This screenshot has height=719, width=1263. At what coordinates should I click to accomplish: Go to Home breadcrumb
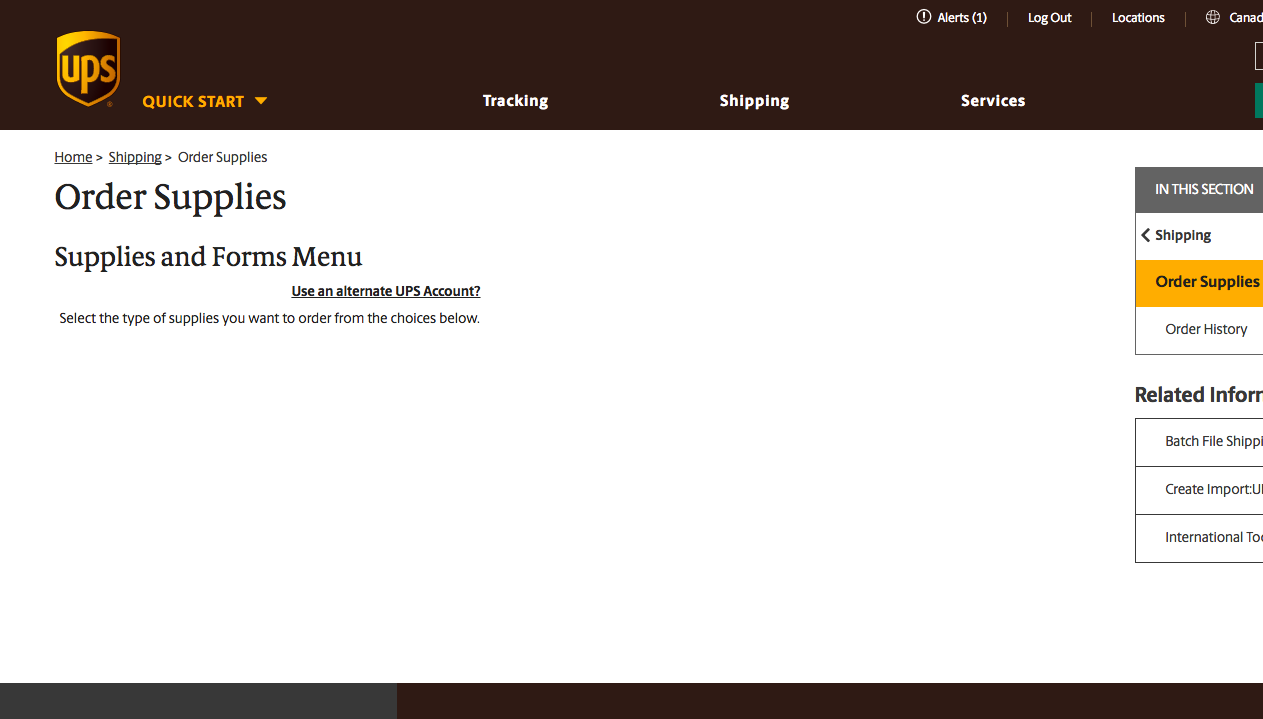click(73, 157)
